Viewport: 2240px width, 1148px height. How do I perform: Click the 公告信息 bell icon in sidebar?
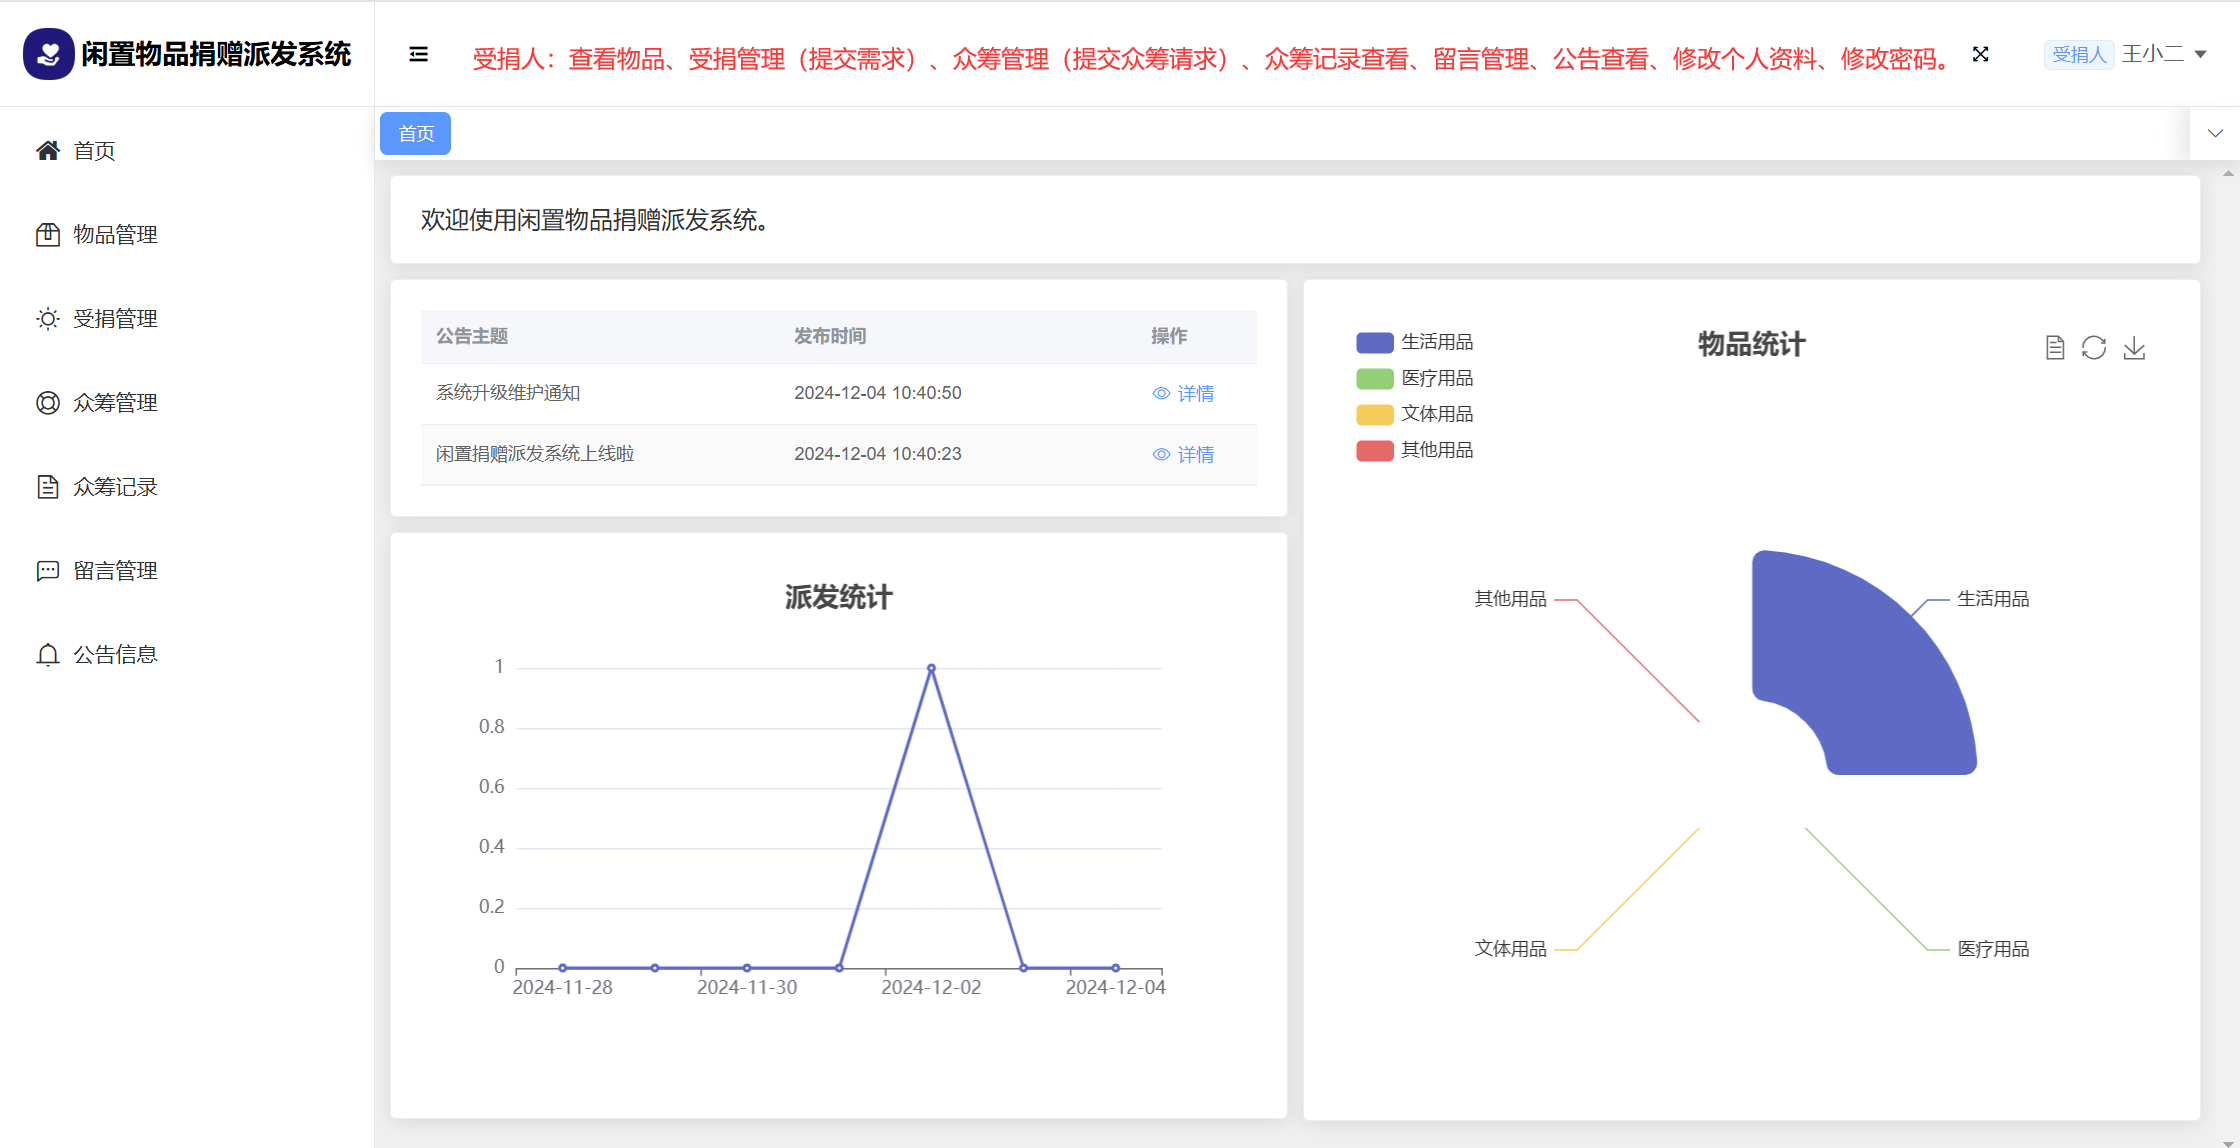tap(47, 654)
